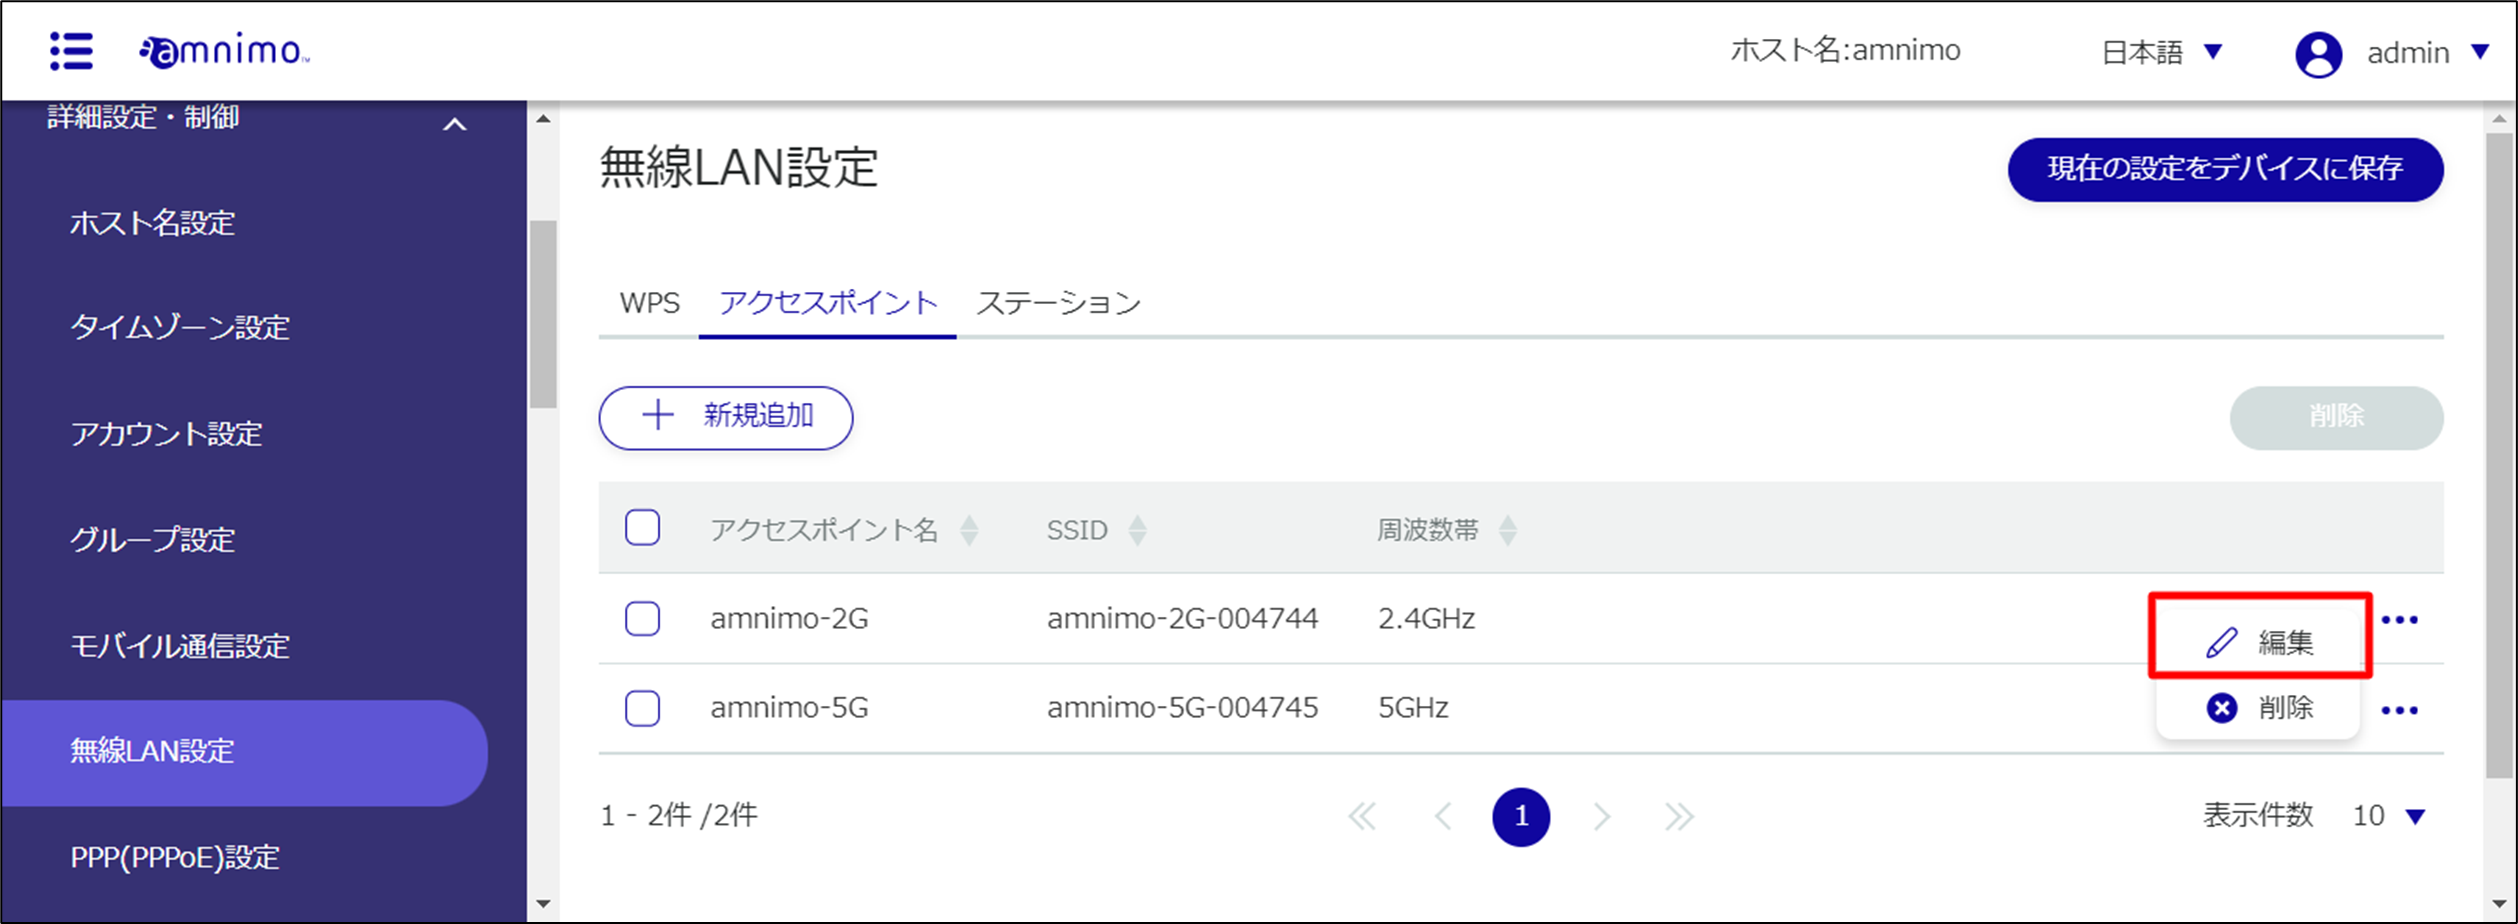Open the three-dot menu for amnimo-5G
The width and height of the screenshot is (2518, 924).
click(2400, 710)
